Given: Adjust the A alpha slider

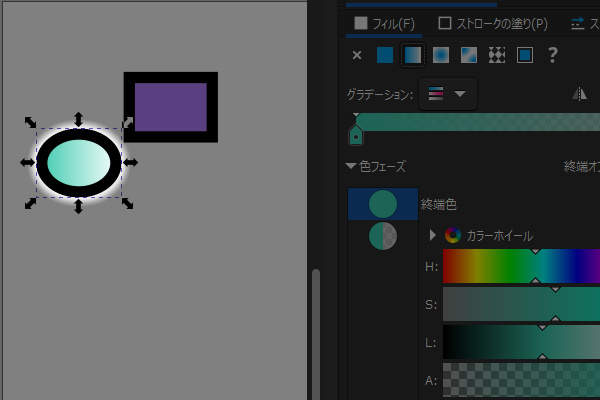Looking at the screenshot, I should [x=521, y=380].
